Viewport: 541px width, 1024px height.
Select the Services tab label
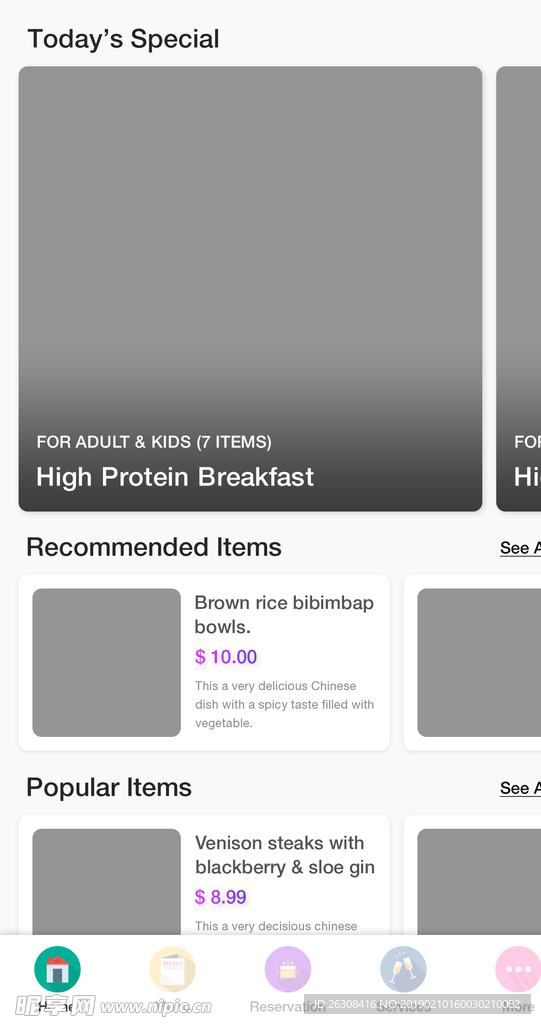(403, 1006)
